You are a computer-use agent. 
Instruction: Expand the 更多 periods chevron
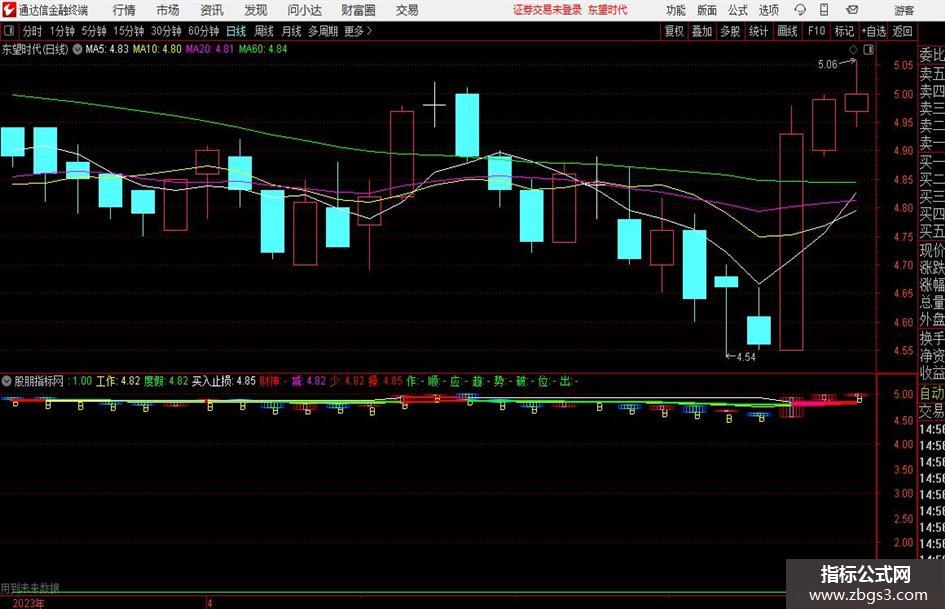[x=369, y=31]
